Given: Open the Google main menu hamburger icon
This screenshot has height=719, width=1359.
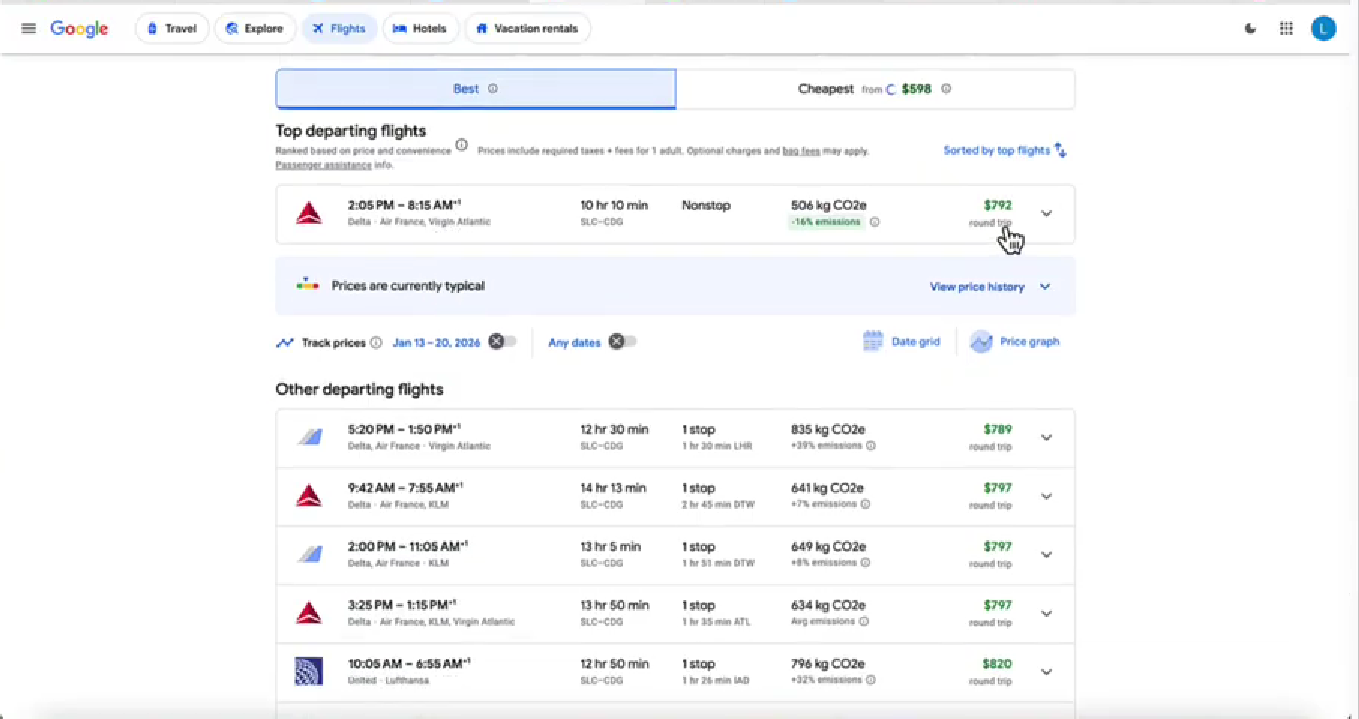Looking at the screenshot, I should click(x=28, y=28).
